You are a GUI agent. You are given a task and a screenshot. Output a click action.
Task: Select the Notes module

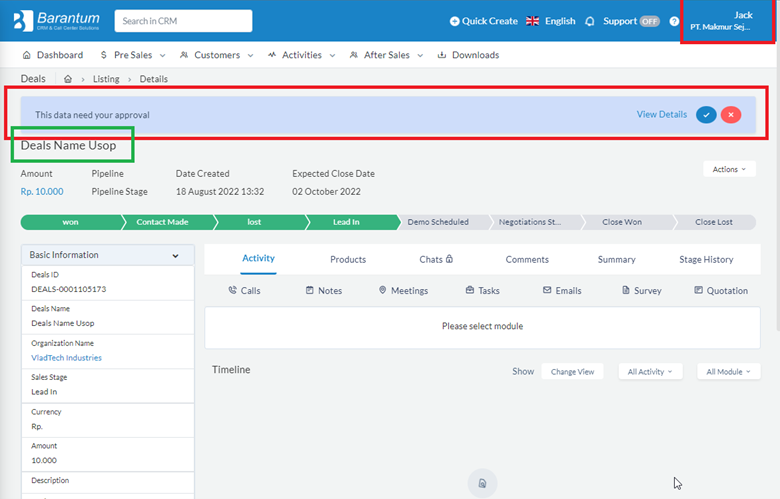[x=324, y=291]
